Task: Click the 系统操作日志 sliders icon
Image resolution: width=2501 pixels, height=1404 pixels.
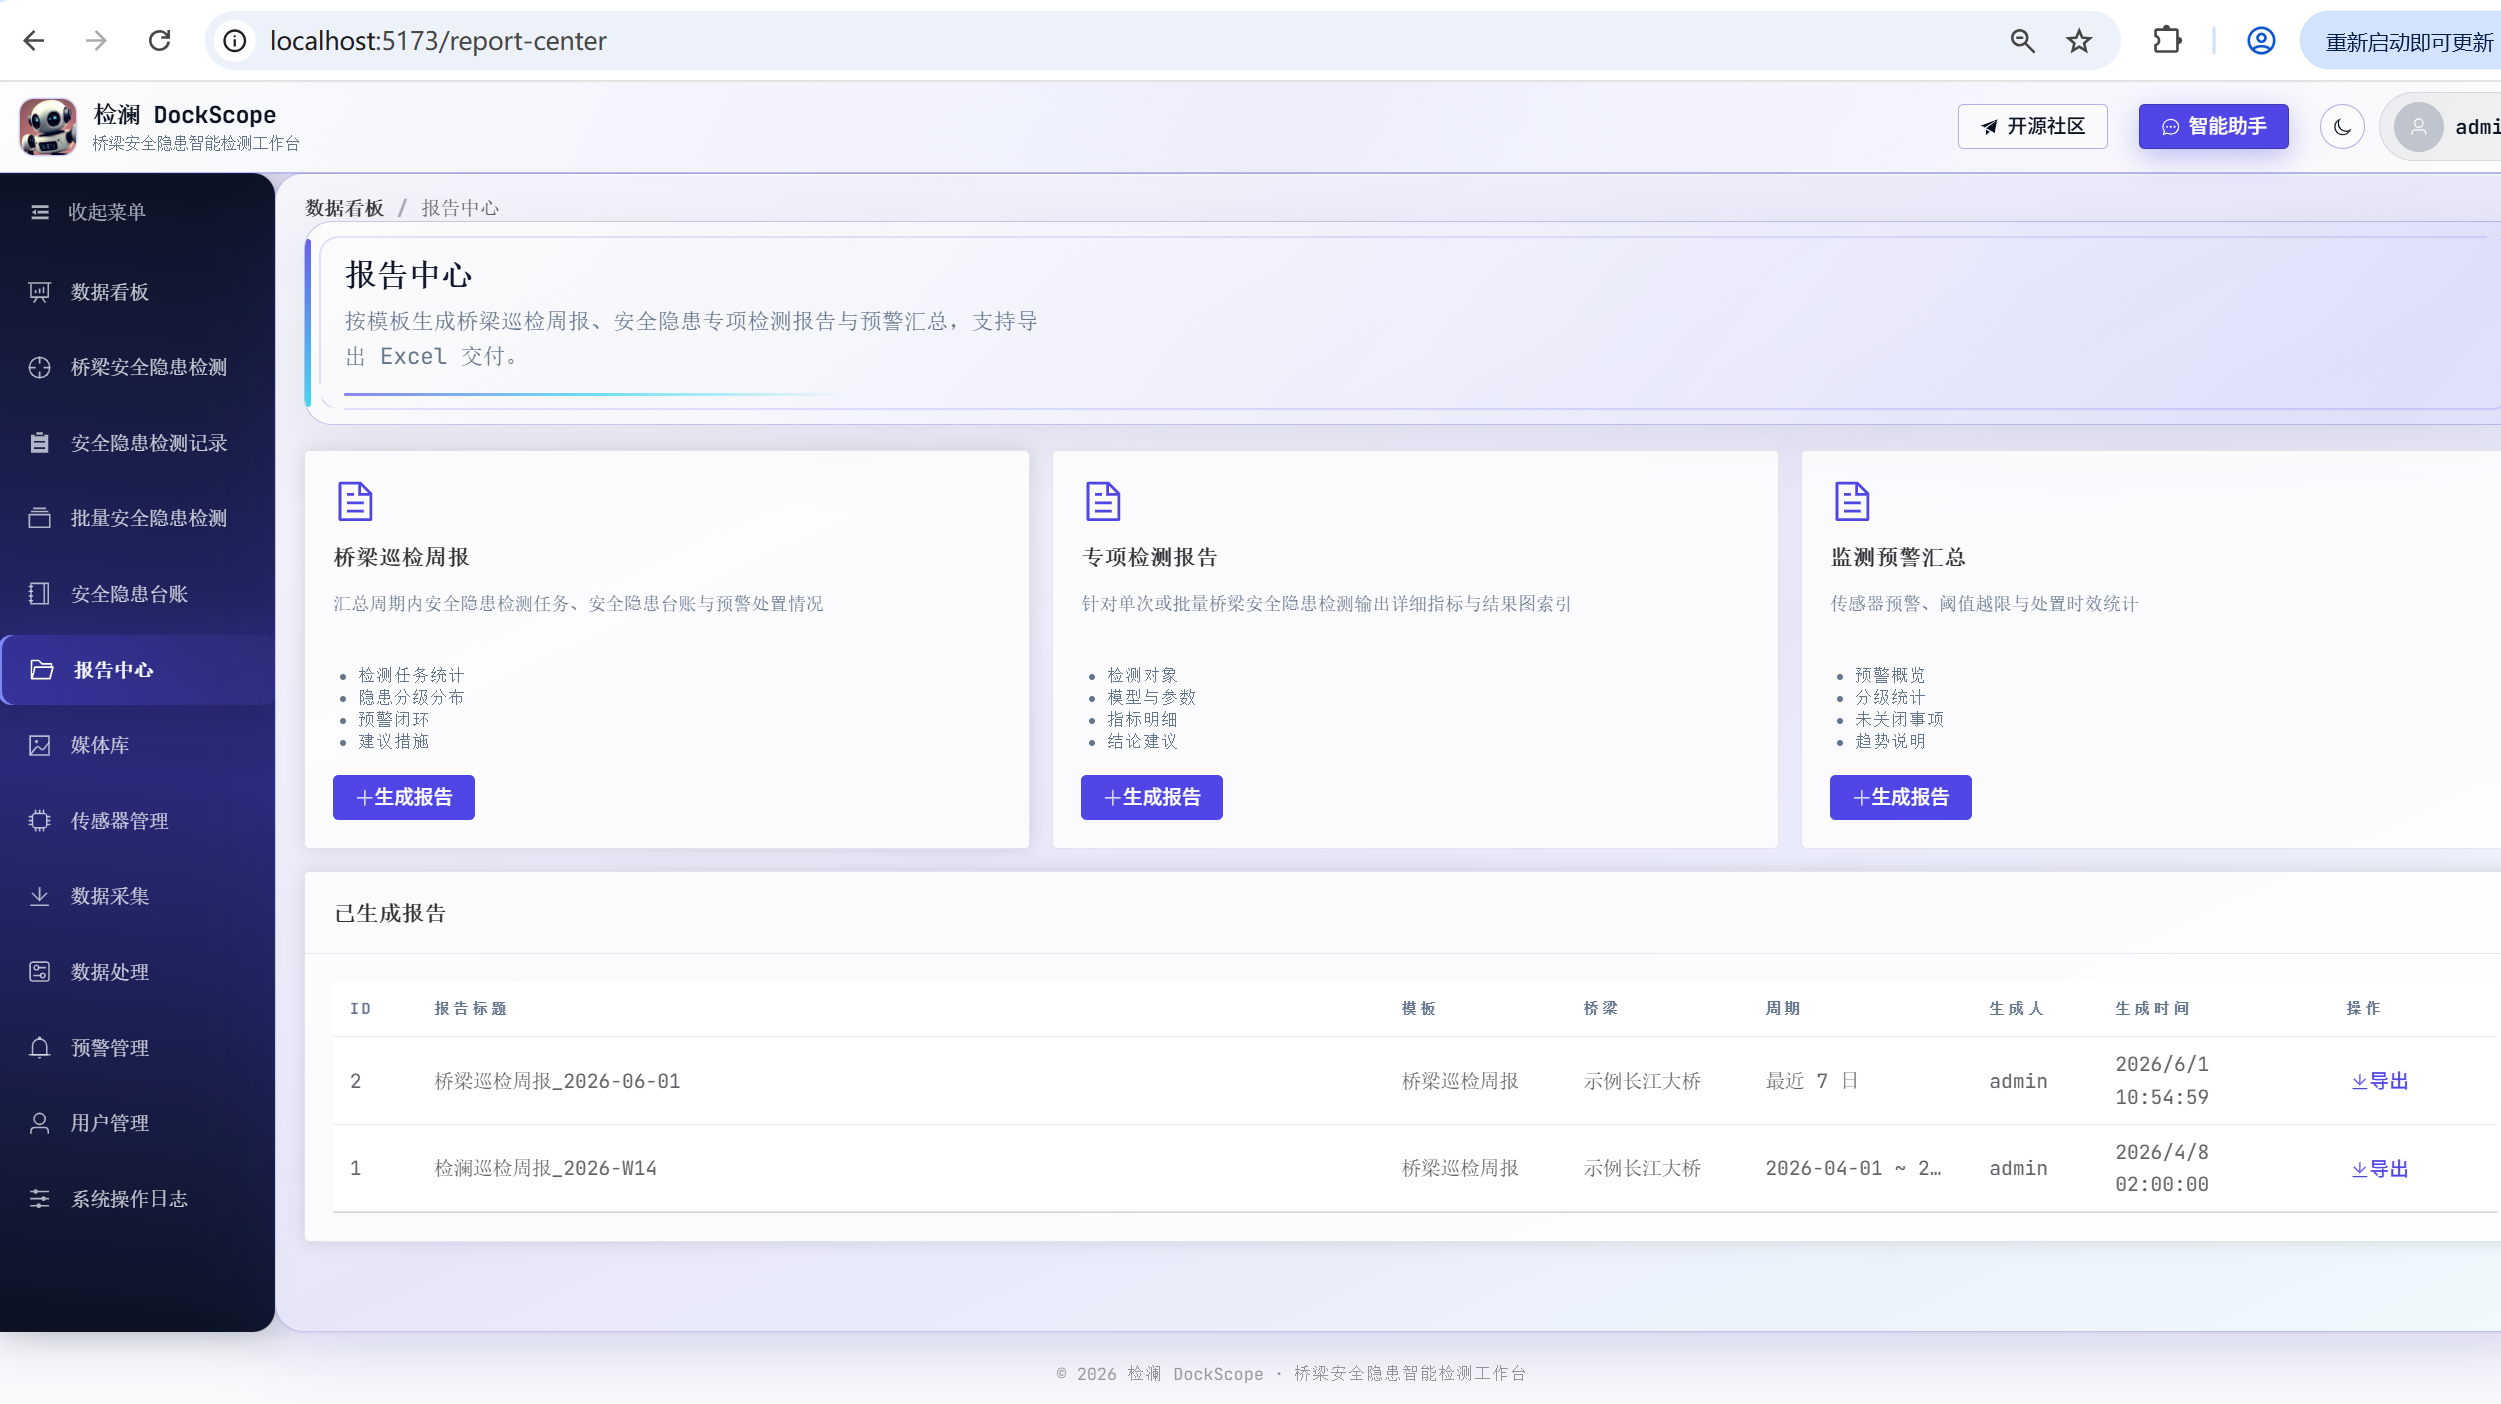Action: click(x=40, y=1199)
